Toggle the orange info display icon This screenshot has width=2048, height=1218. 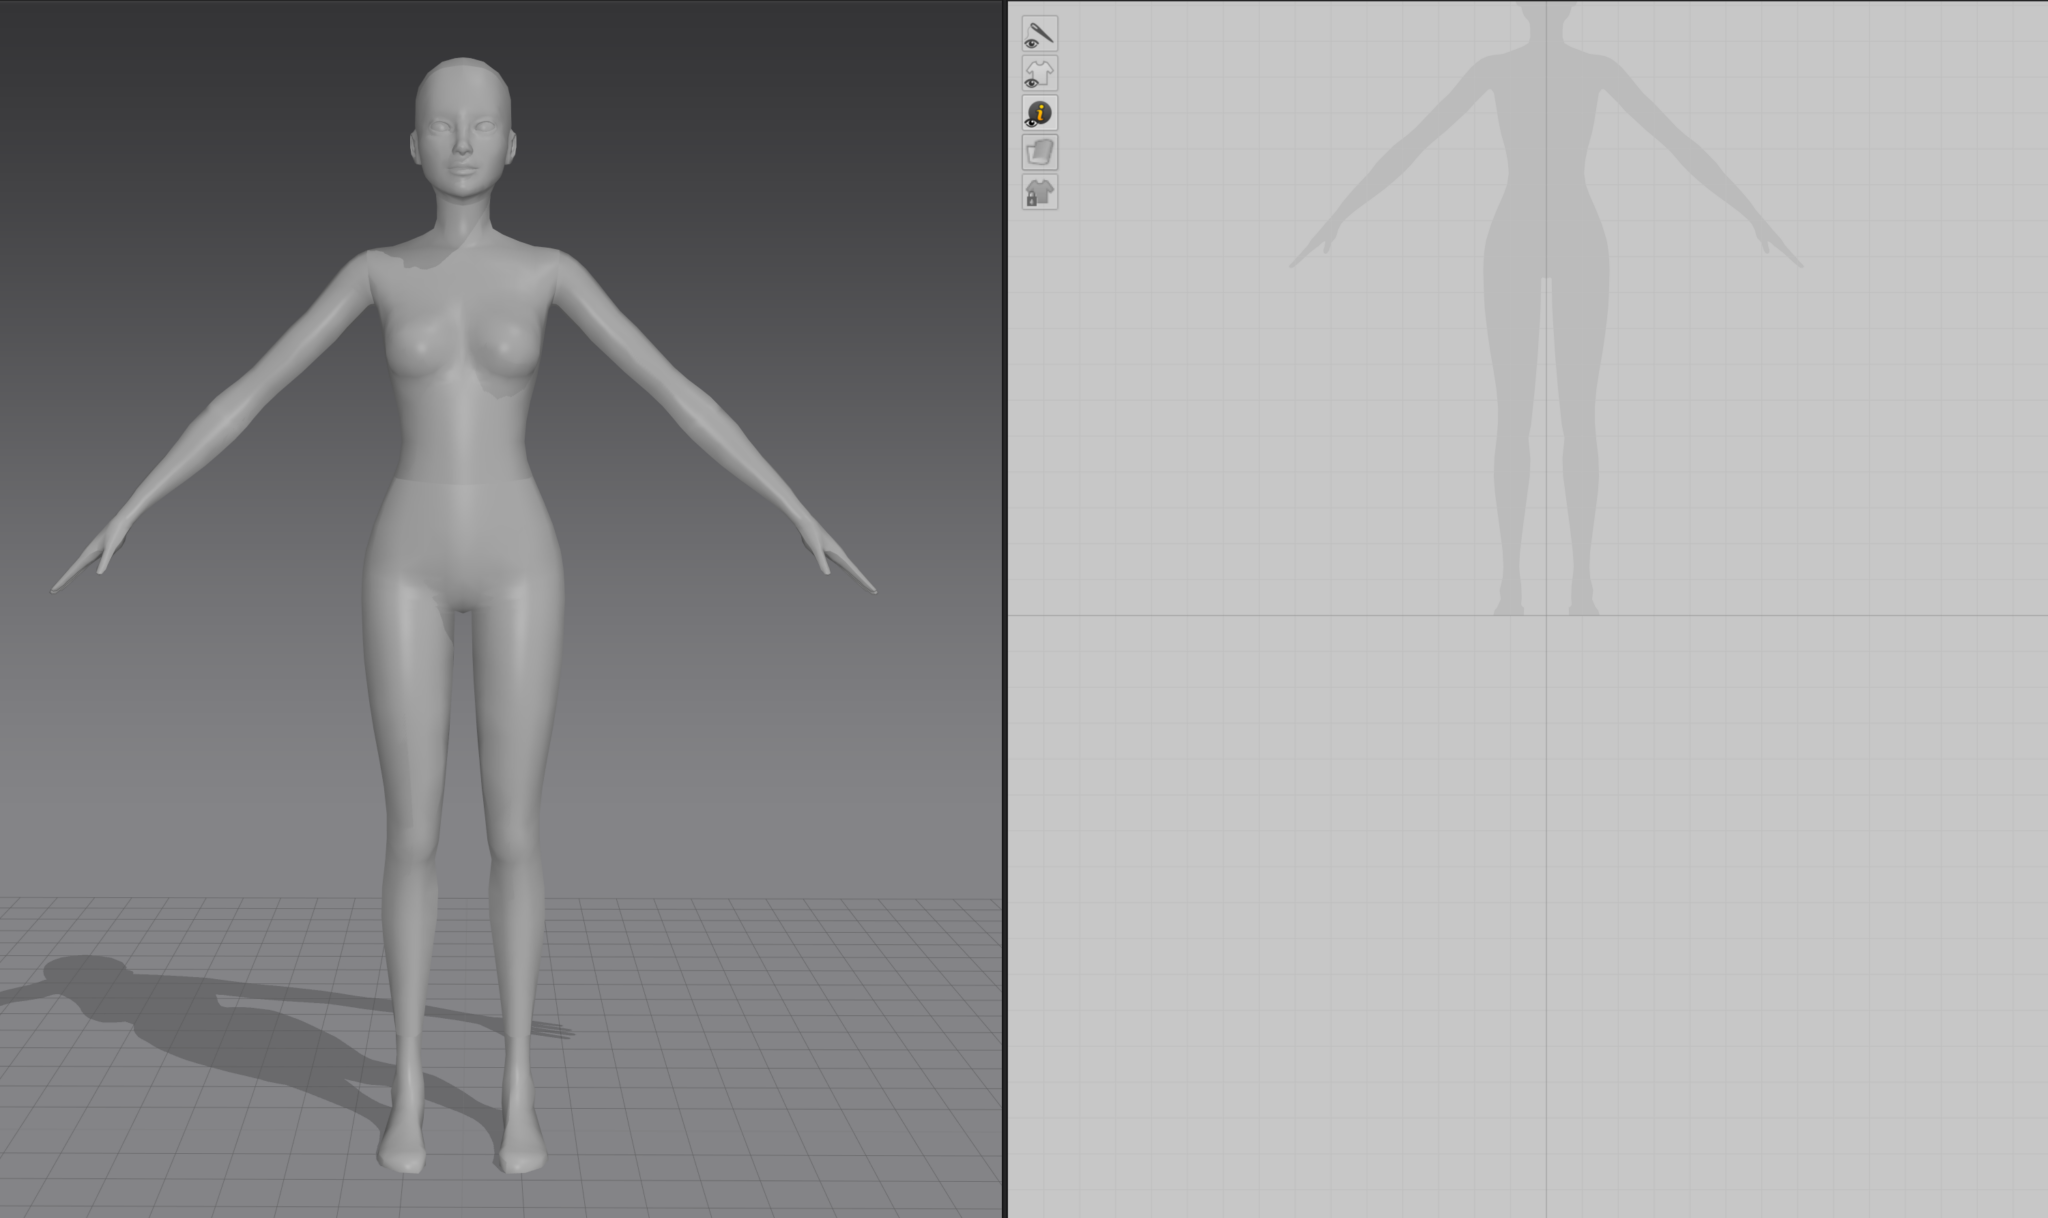coord(1039,113)
